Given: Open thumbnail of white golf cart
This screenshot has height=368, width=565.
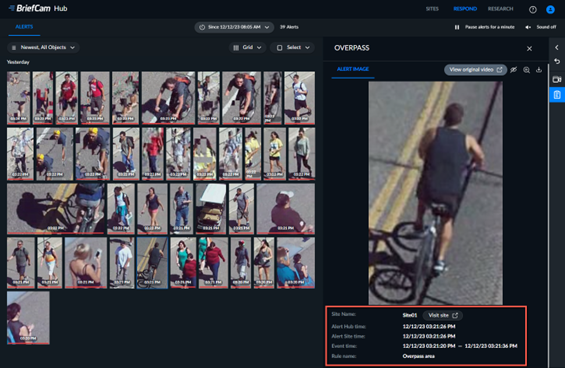Looking at the screenshot, I should [x=211, y=208].
